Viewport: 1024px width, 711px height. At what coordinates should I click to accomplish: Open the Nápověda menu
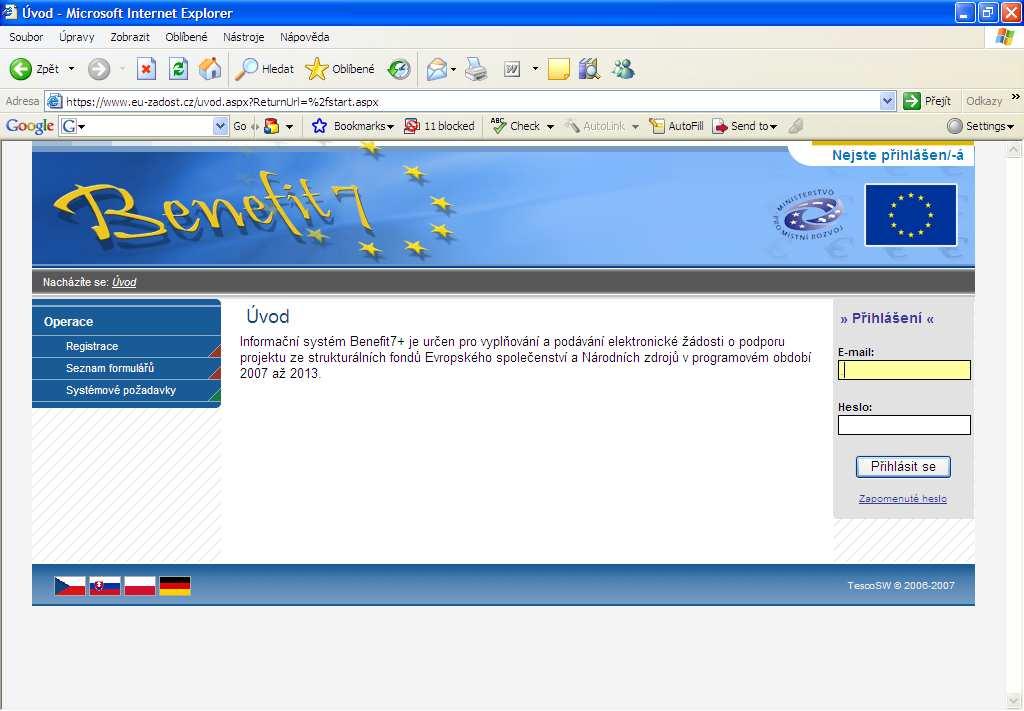304,37
